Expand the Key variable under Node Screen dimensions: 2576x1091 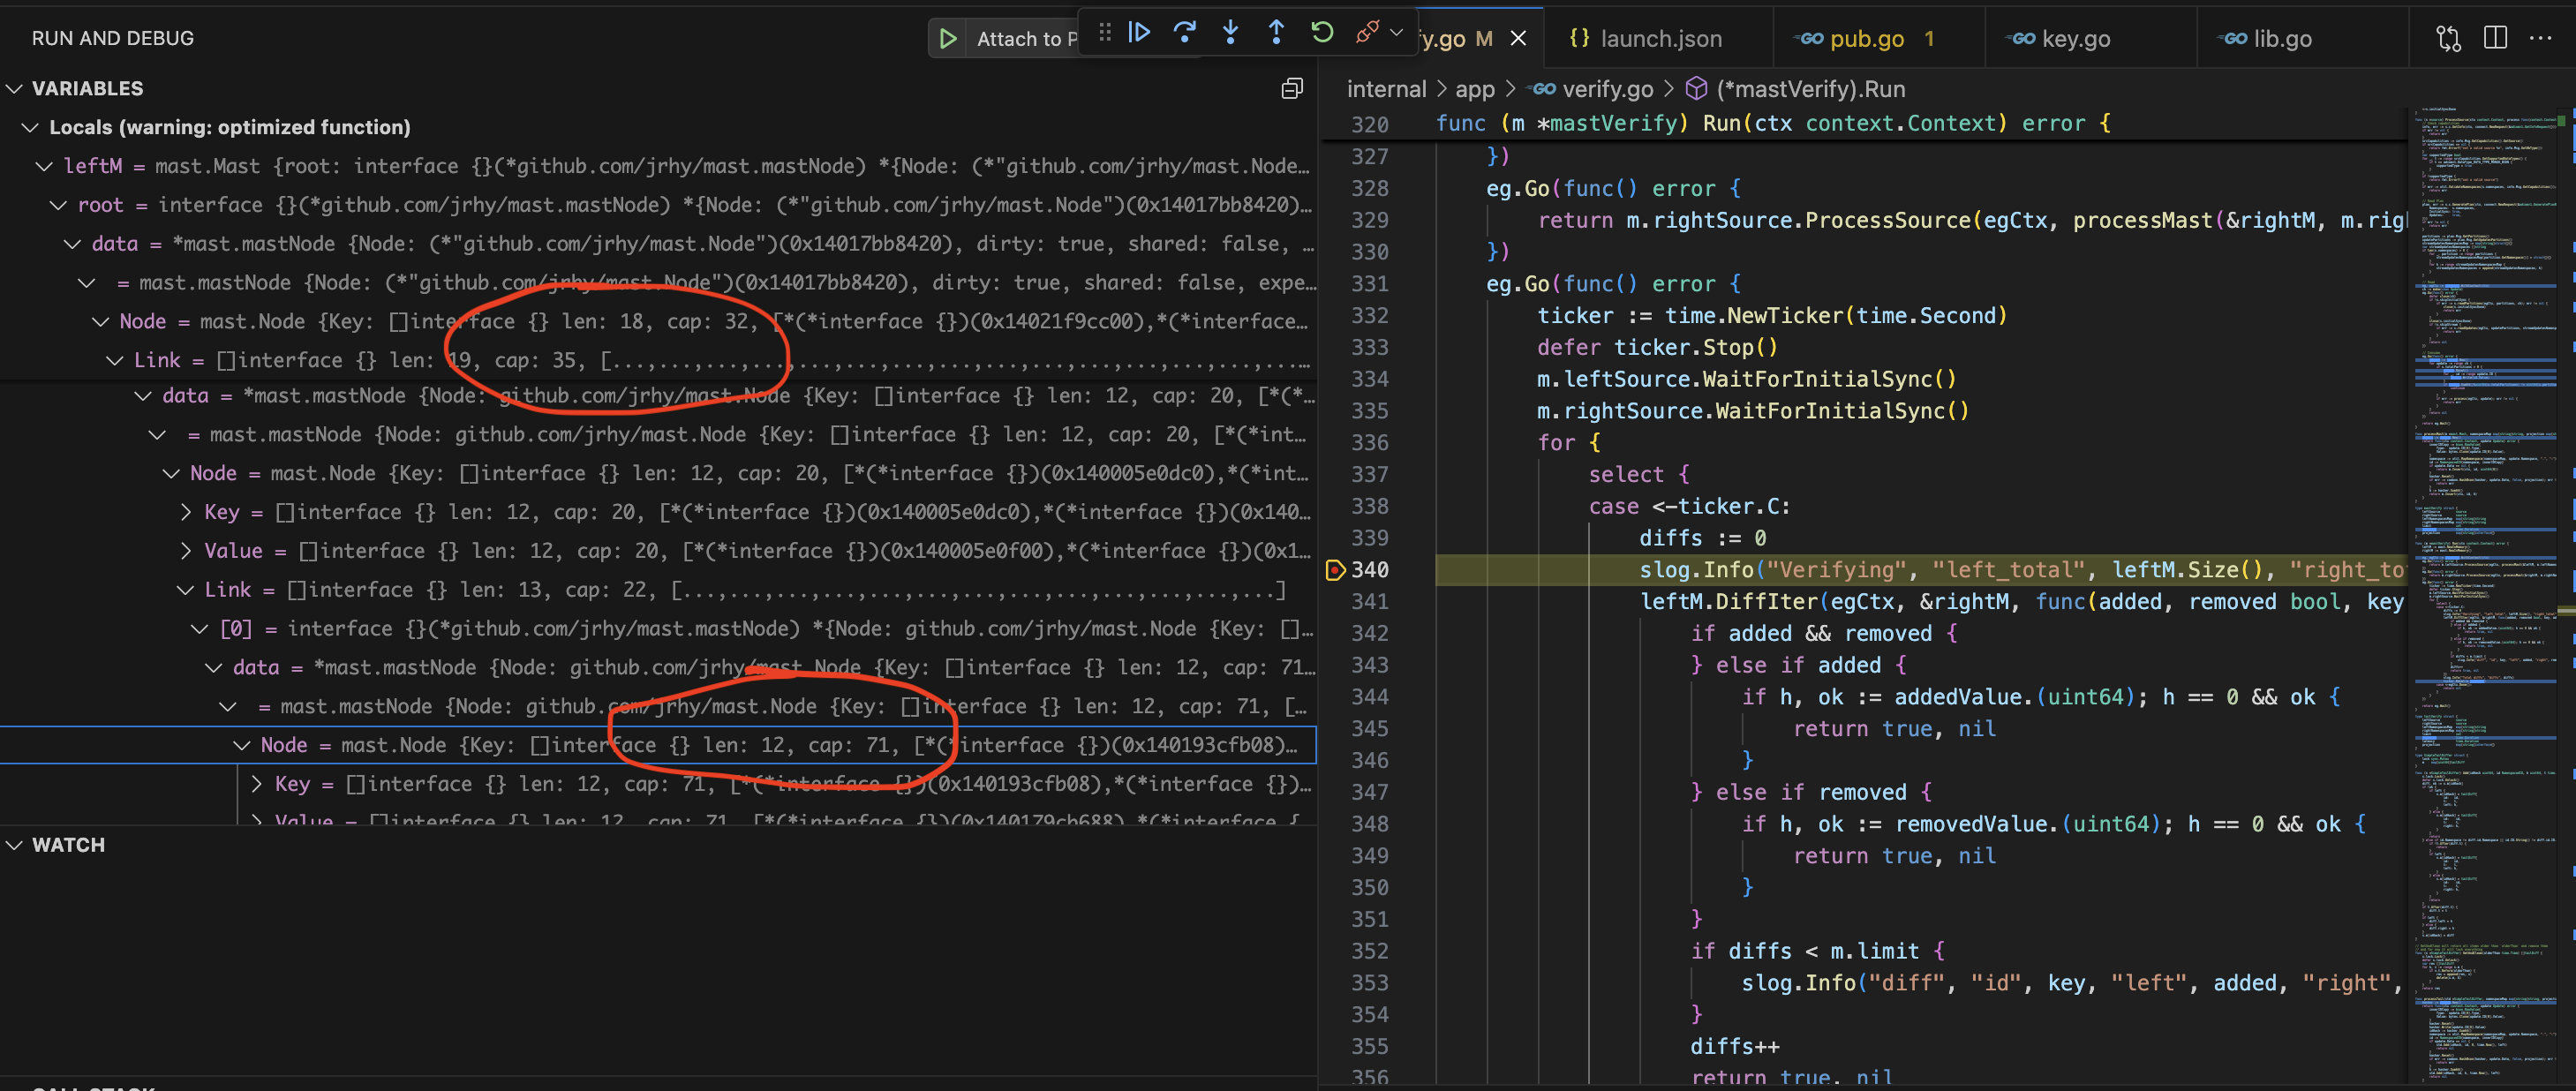click(186, 512)
